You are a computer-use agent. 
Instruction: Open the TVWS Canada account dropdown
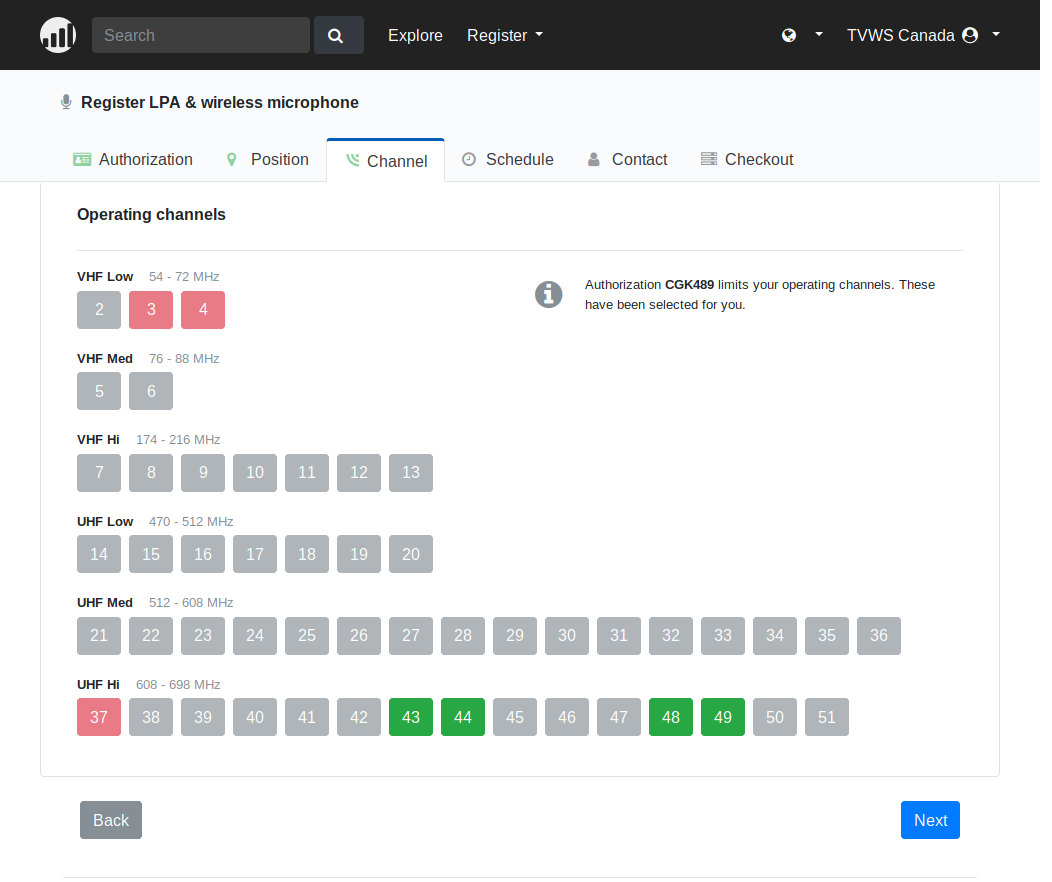click(x=922, y=35)
